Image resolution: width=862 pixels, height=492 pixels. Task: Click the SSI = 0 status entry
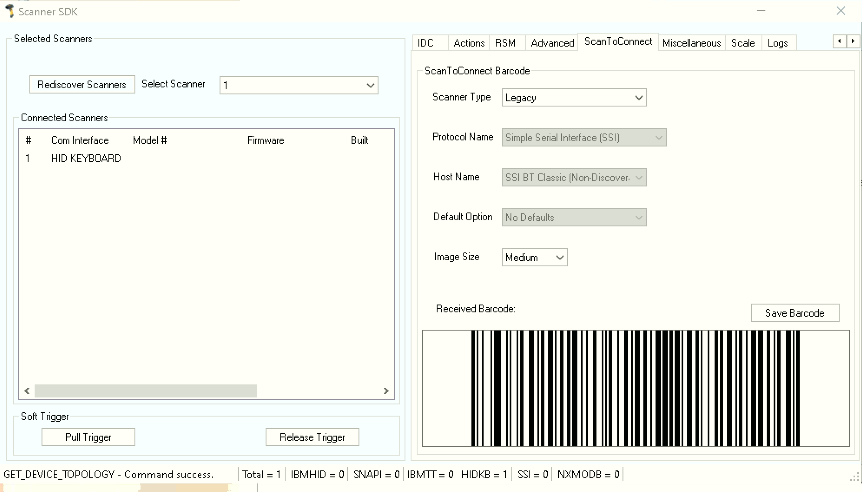(533, 474)
